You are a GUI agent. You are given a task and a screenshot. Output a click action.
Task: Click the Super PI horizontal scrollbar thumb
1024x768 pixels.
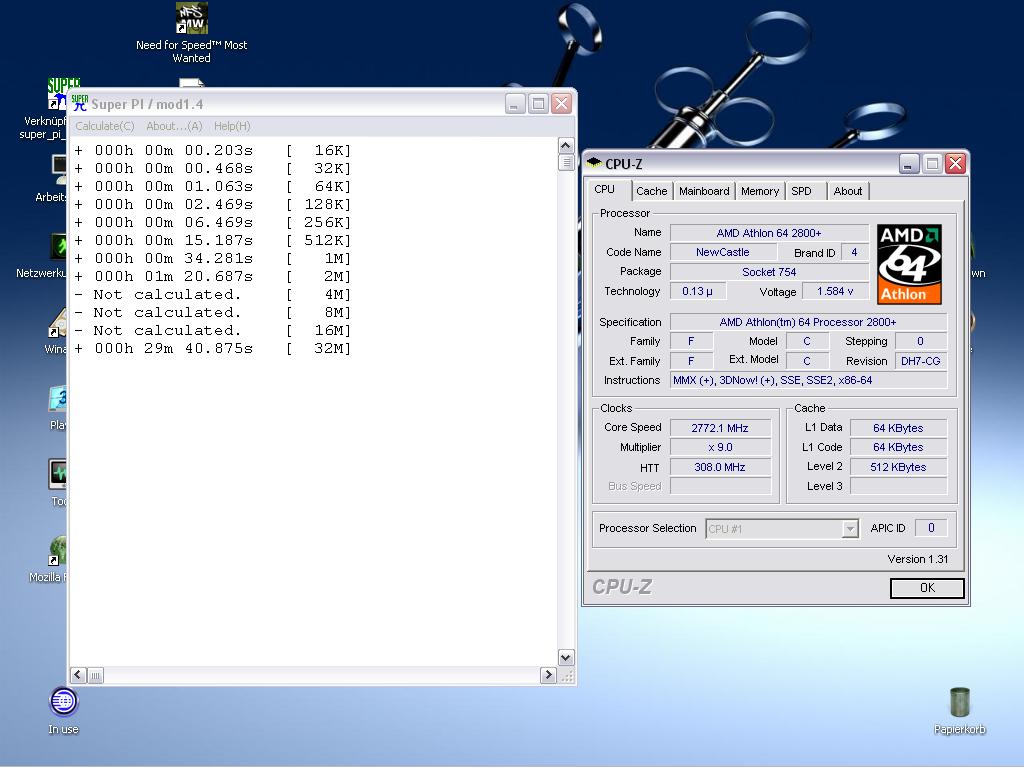click(95, 675)
